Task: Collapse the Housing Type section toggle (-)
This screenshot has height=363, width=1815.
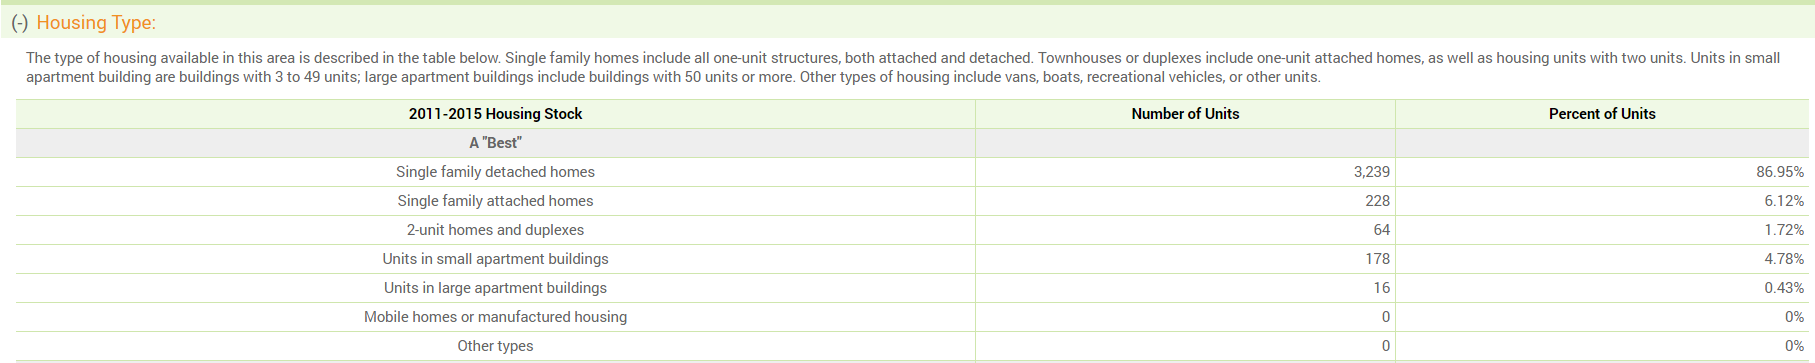Action: (19, 22)
